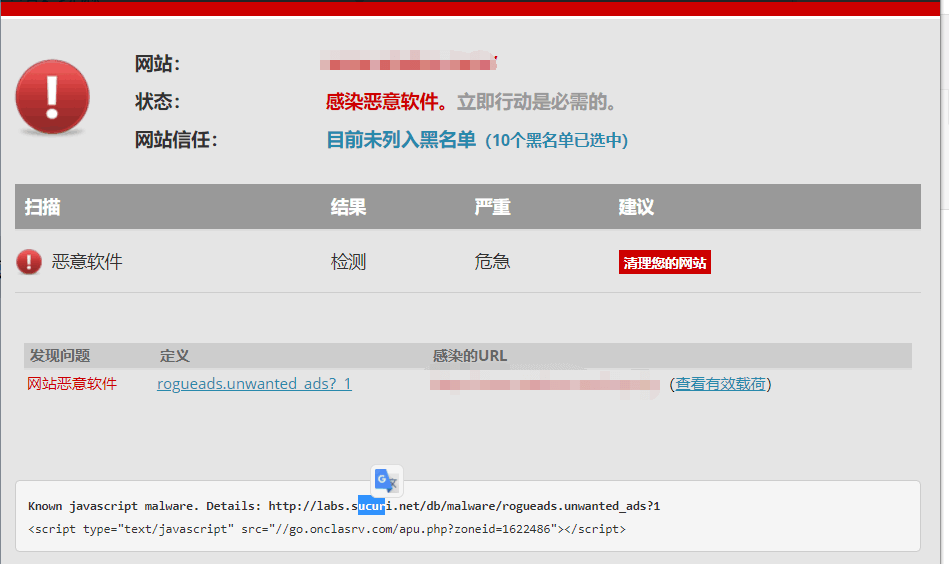Select the 结果 column header

click(x=348, y=207)
